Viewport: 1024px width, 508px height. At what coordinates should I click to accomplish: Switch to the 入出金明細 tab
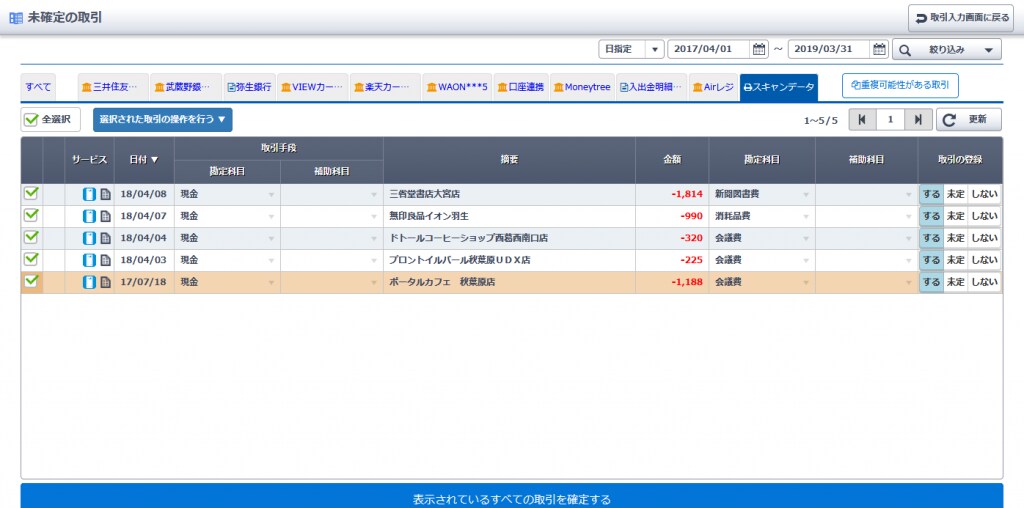coord(651,87)
